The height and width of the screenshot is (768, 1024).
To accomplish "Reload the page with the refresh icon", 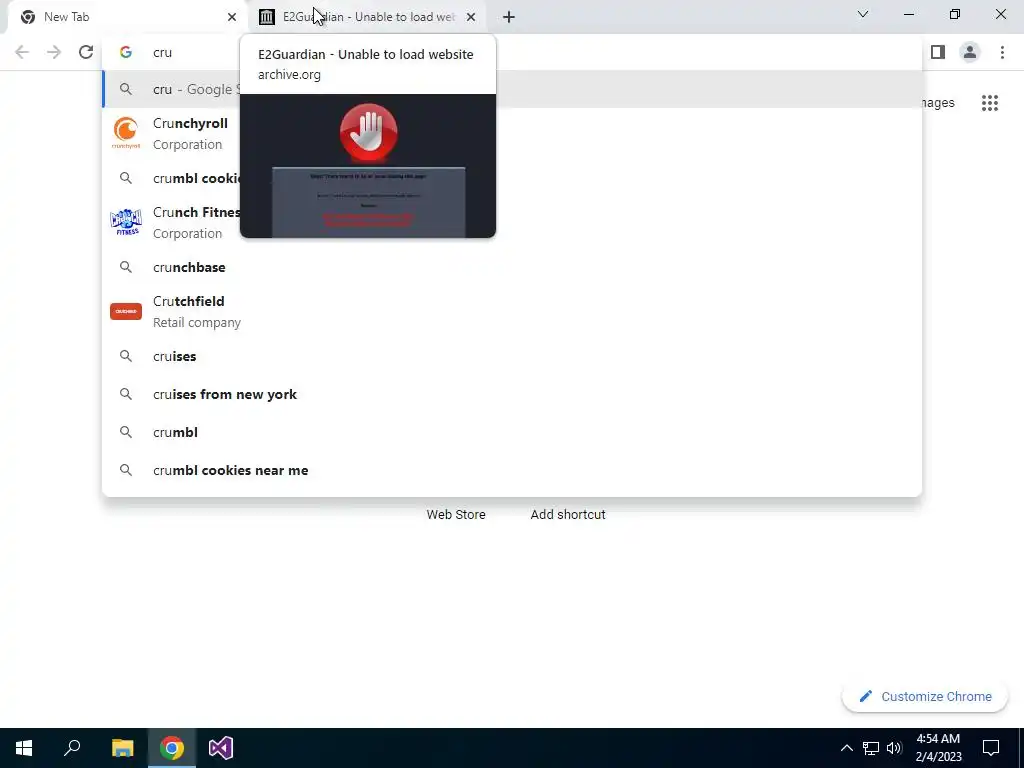I will point(86,52).
